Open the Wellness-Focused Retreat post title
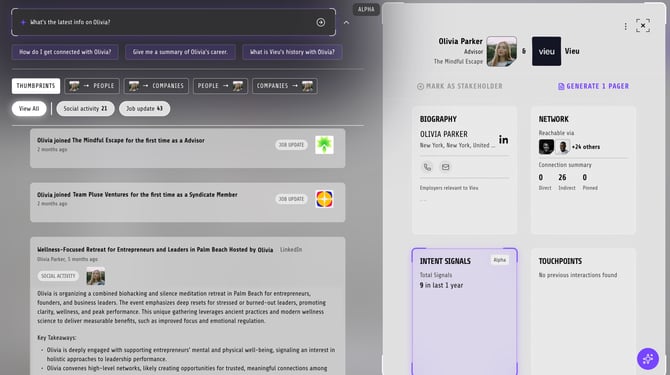The height and width of the screenshot is (375, 670). (x=155, y=249)
